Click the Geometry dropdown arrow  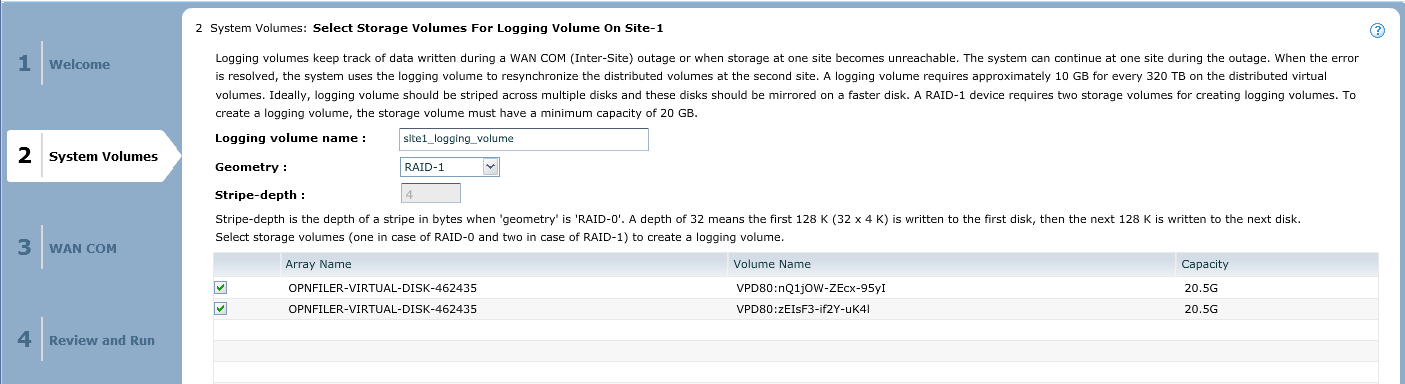(490, 167)
